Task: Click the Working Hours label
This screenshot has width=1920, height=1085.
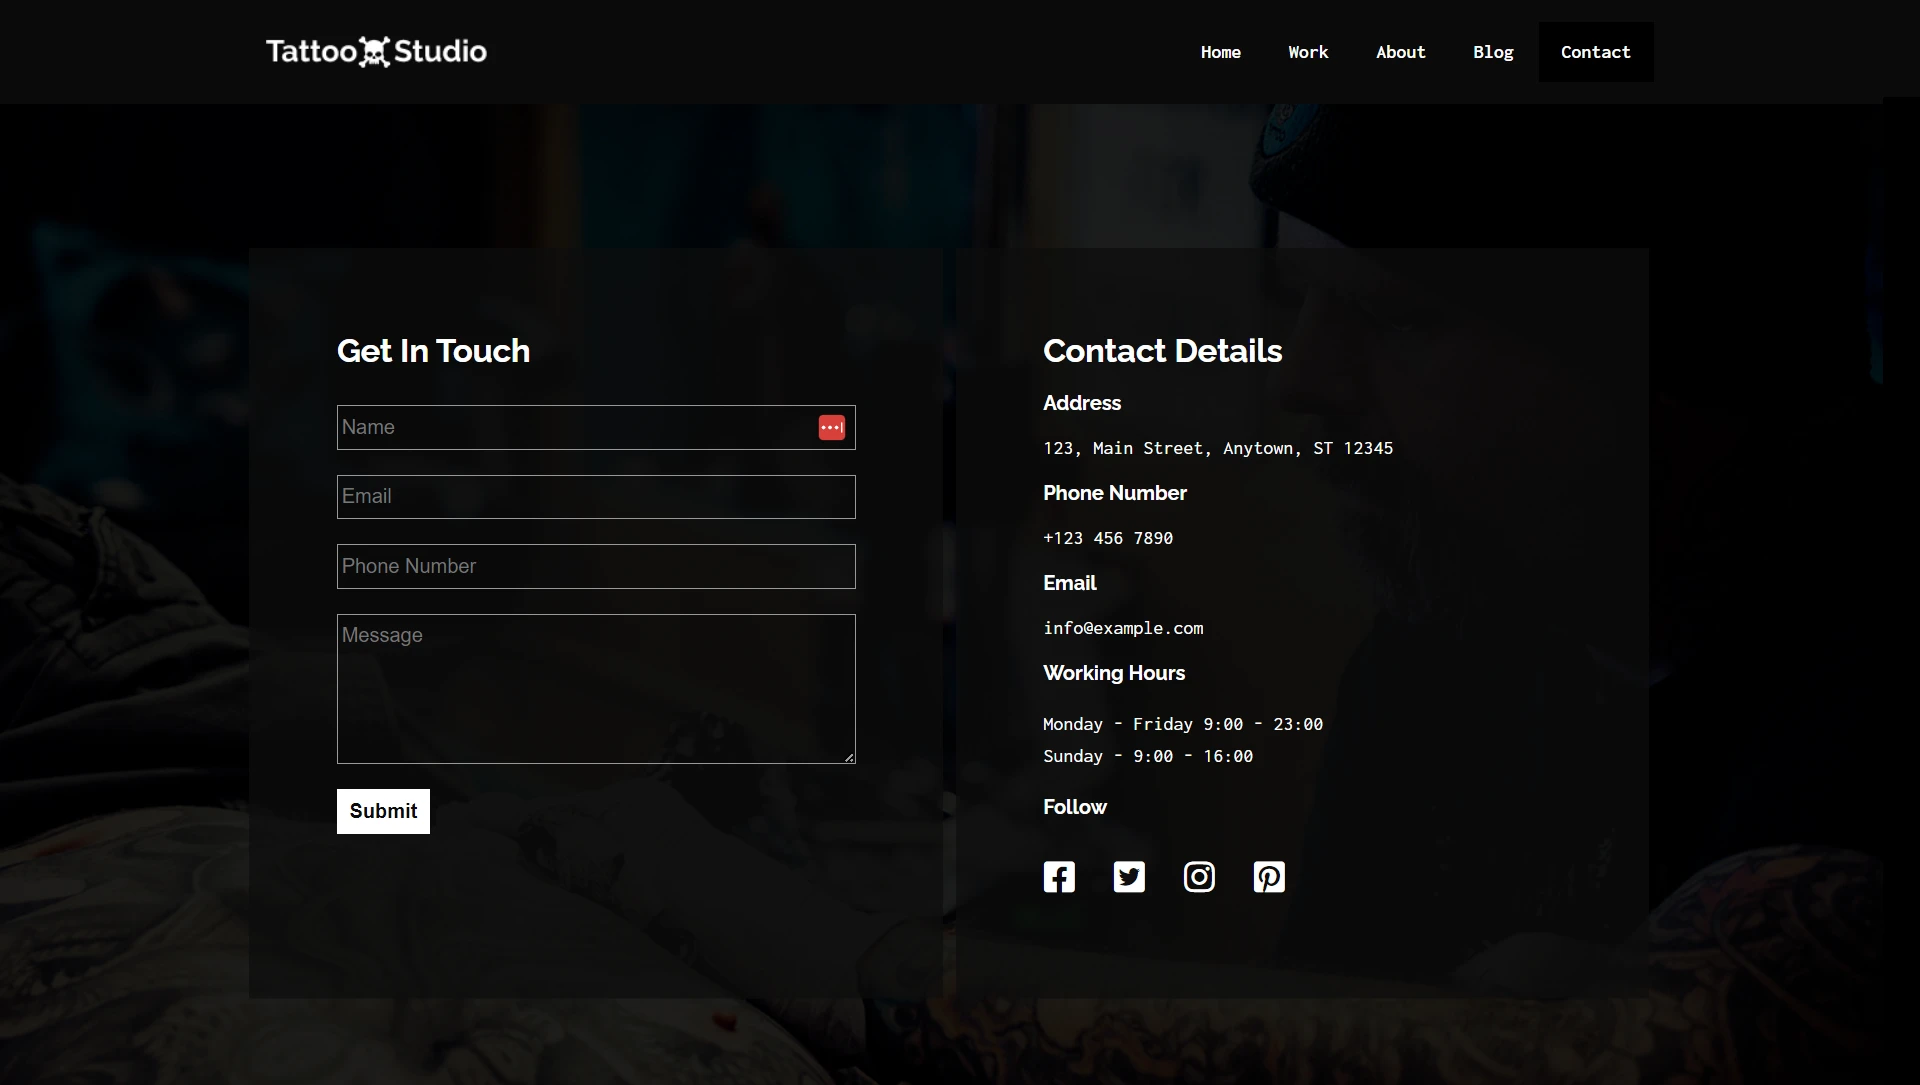Action: pyautogui.click(x=1114, y=673)
